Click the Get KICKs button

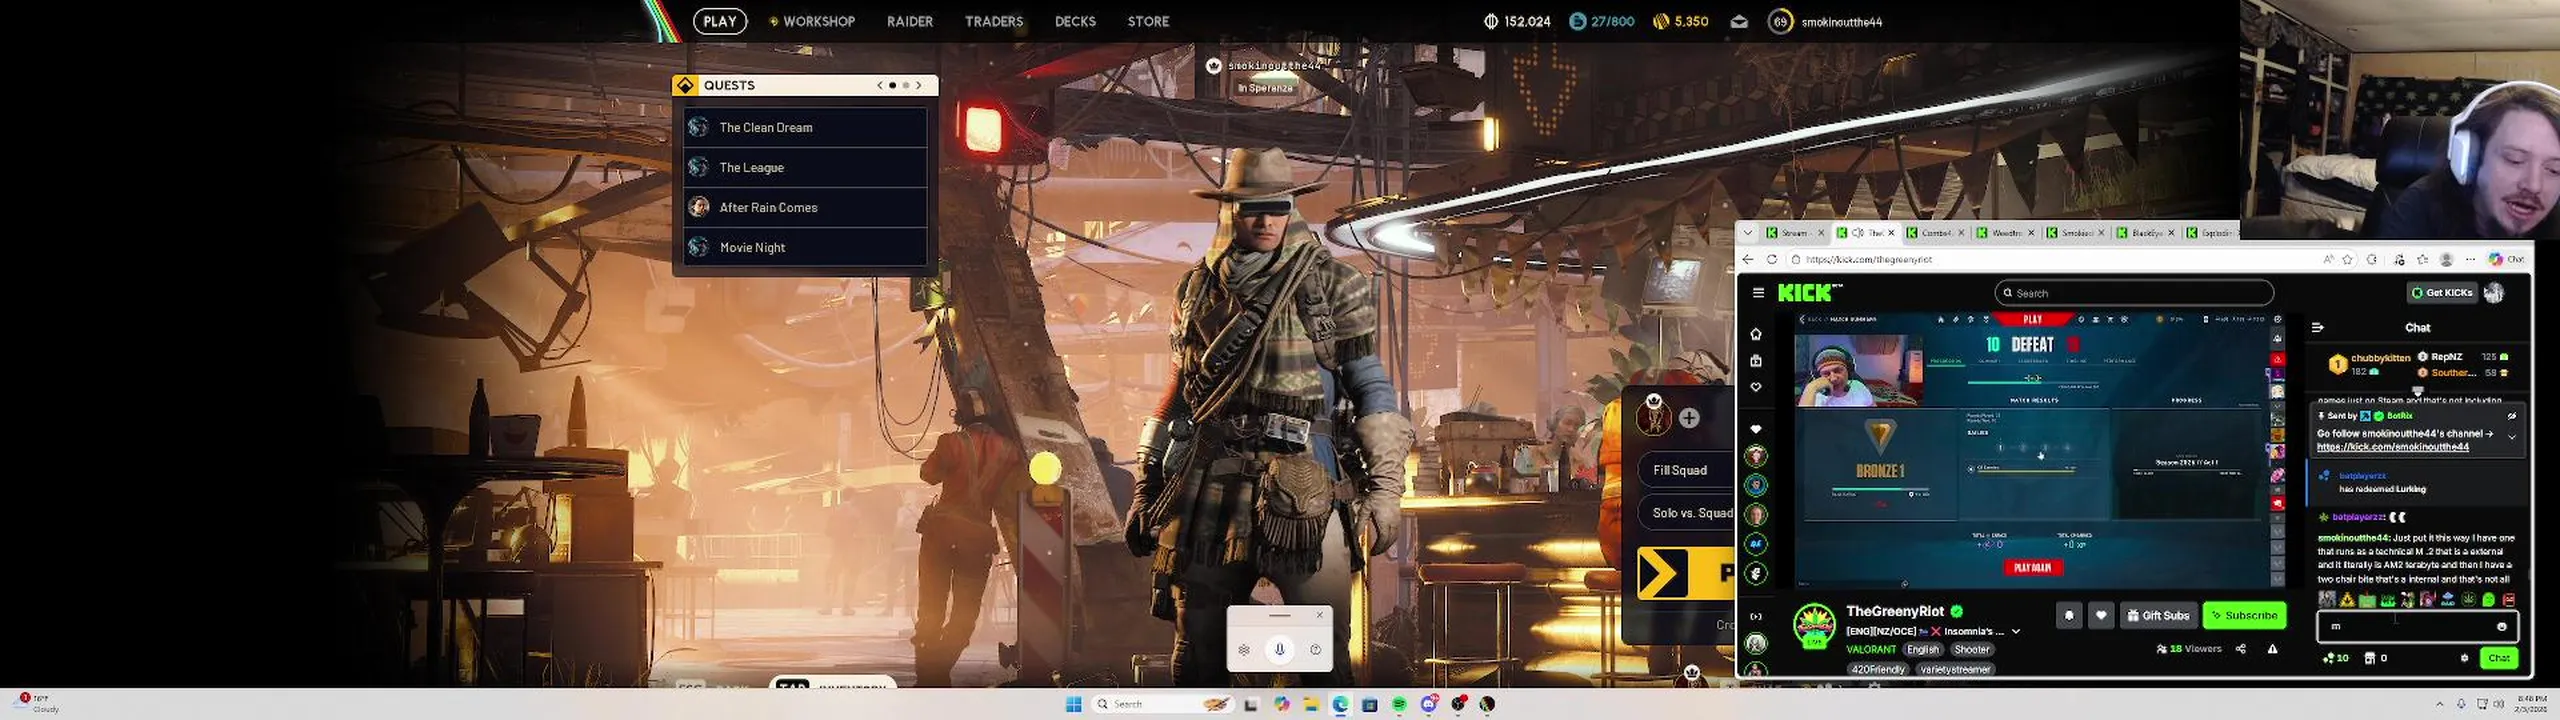coord(2442,293)
